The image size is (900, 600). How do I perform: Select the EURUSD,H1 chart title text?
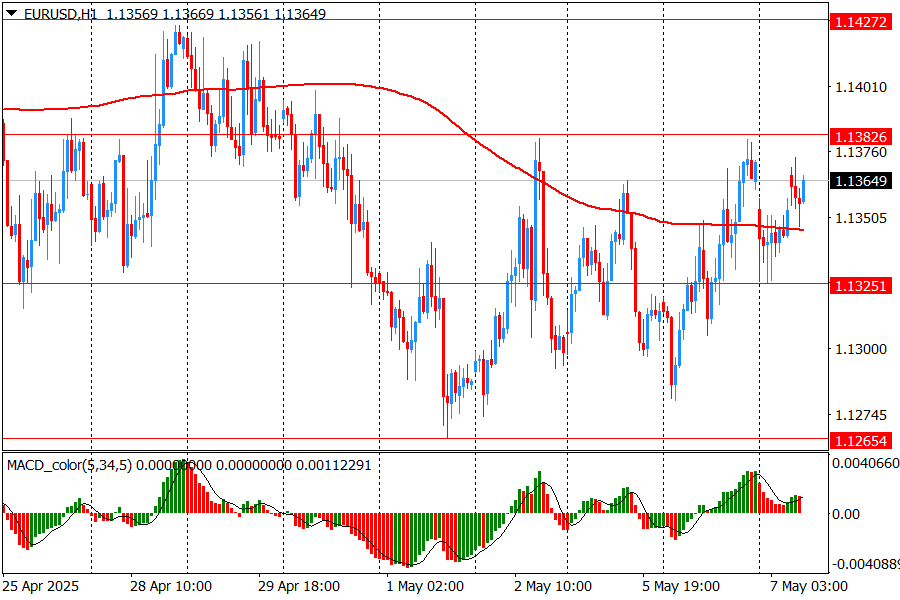point(61,14)
